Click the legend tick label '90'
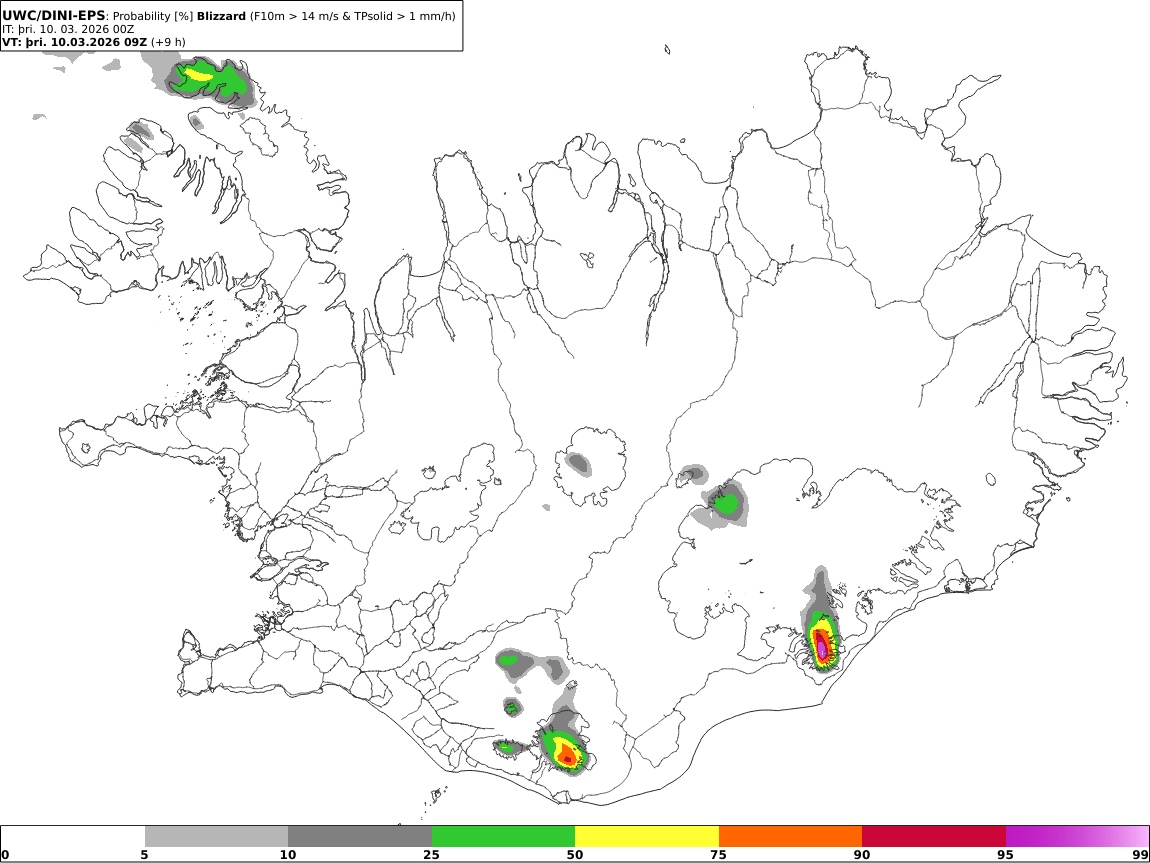 [862, 855]
